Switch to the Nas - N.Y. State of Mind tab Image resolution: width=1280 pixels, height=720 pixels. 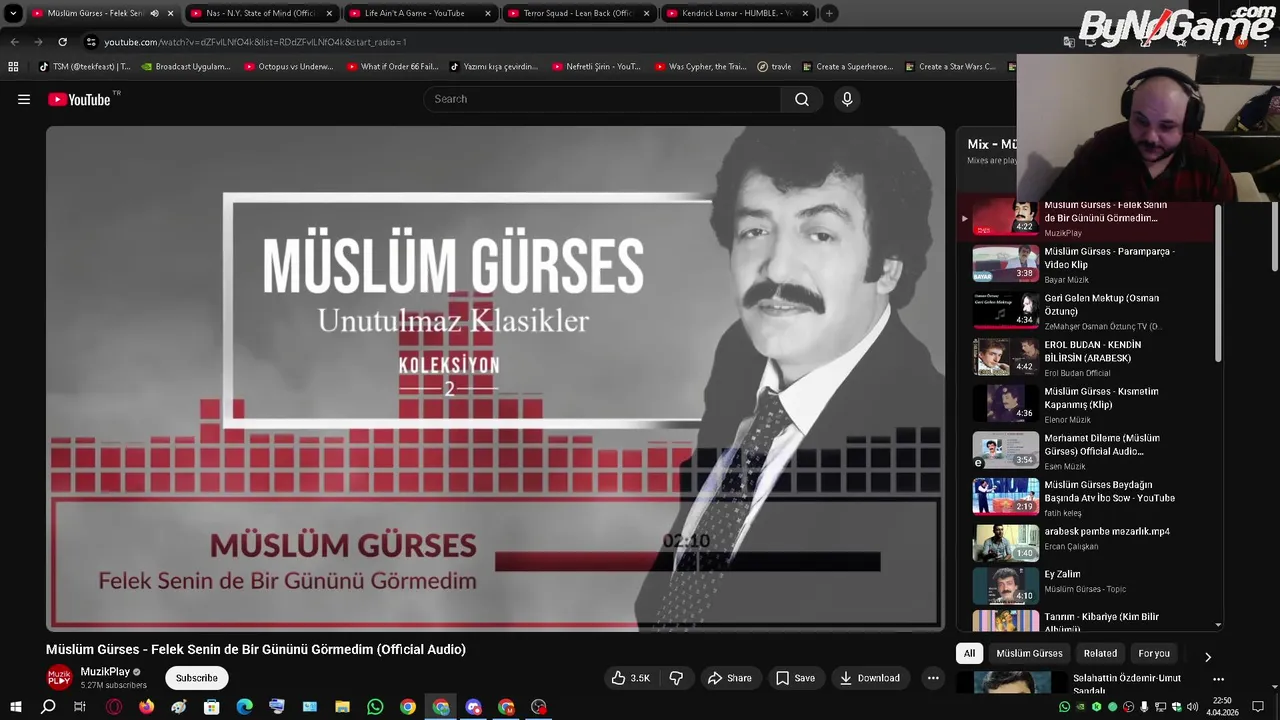[x=260, y=13]
